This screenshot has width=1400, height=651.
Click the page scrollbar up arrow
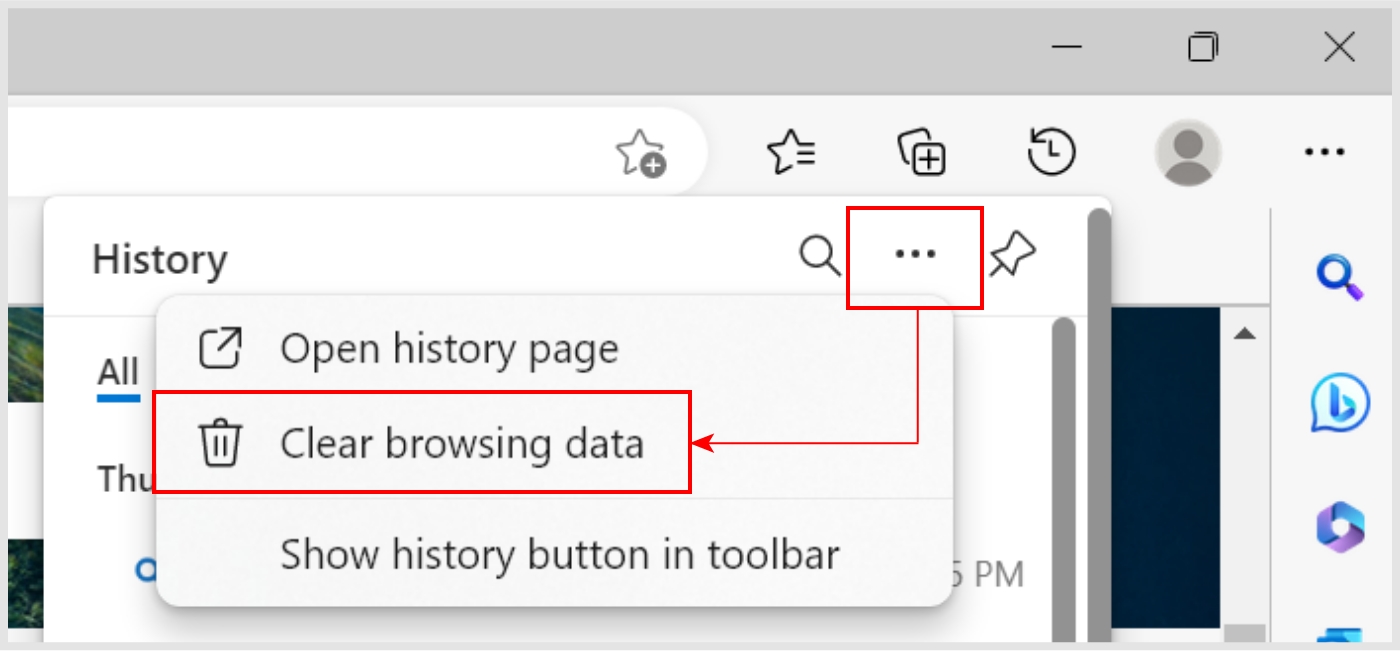(1245, 333)
